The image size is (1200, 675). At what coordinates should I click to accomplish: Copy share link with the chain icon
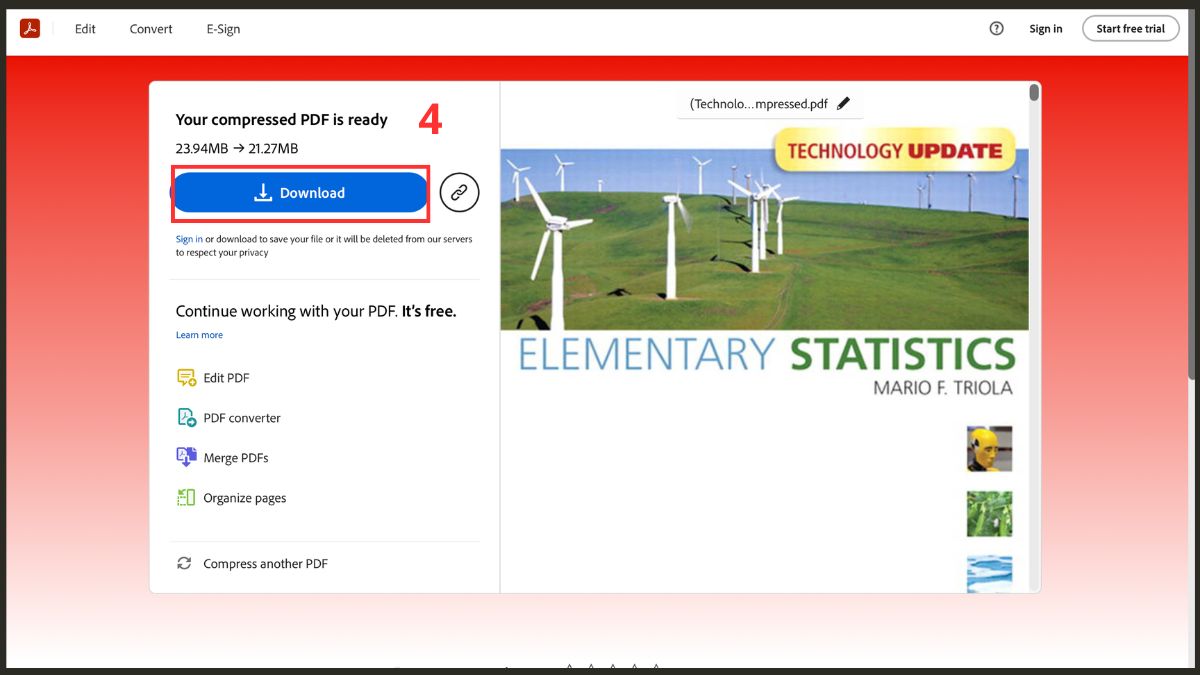click(459, 192)
